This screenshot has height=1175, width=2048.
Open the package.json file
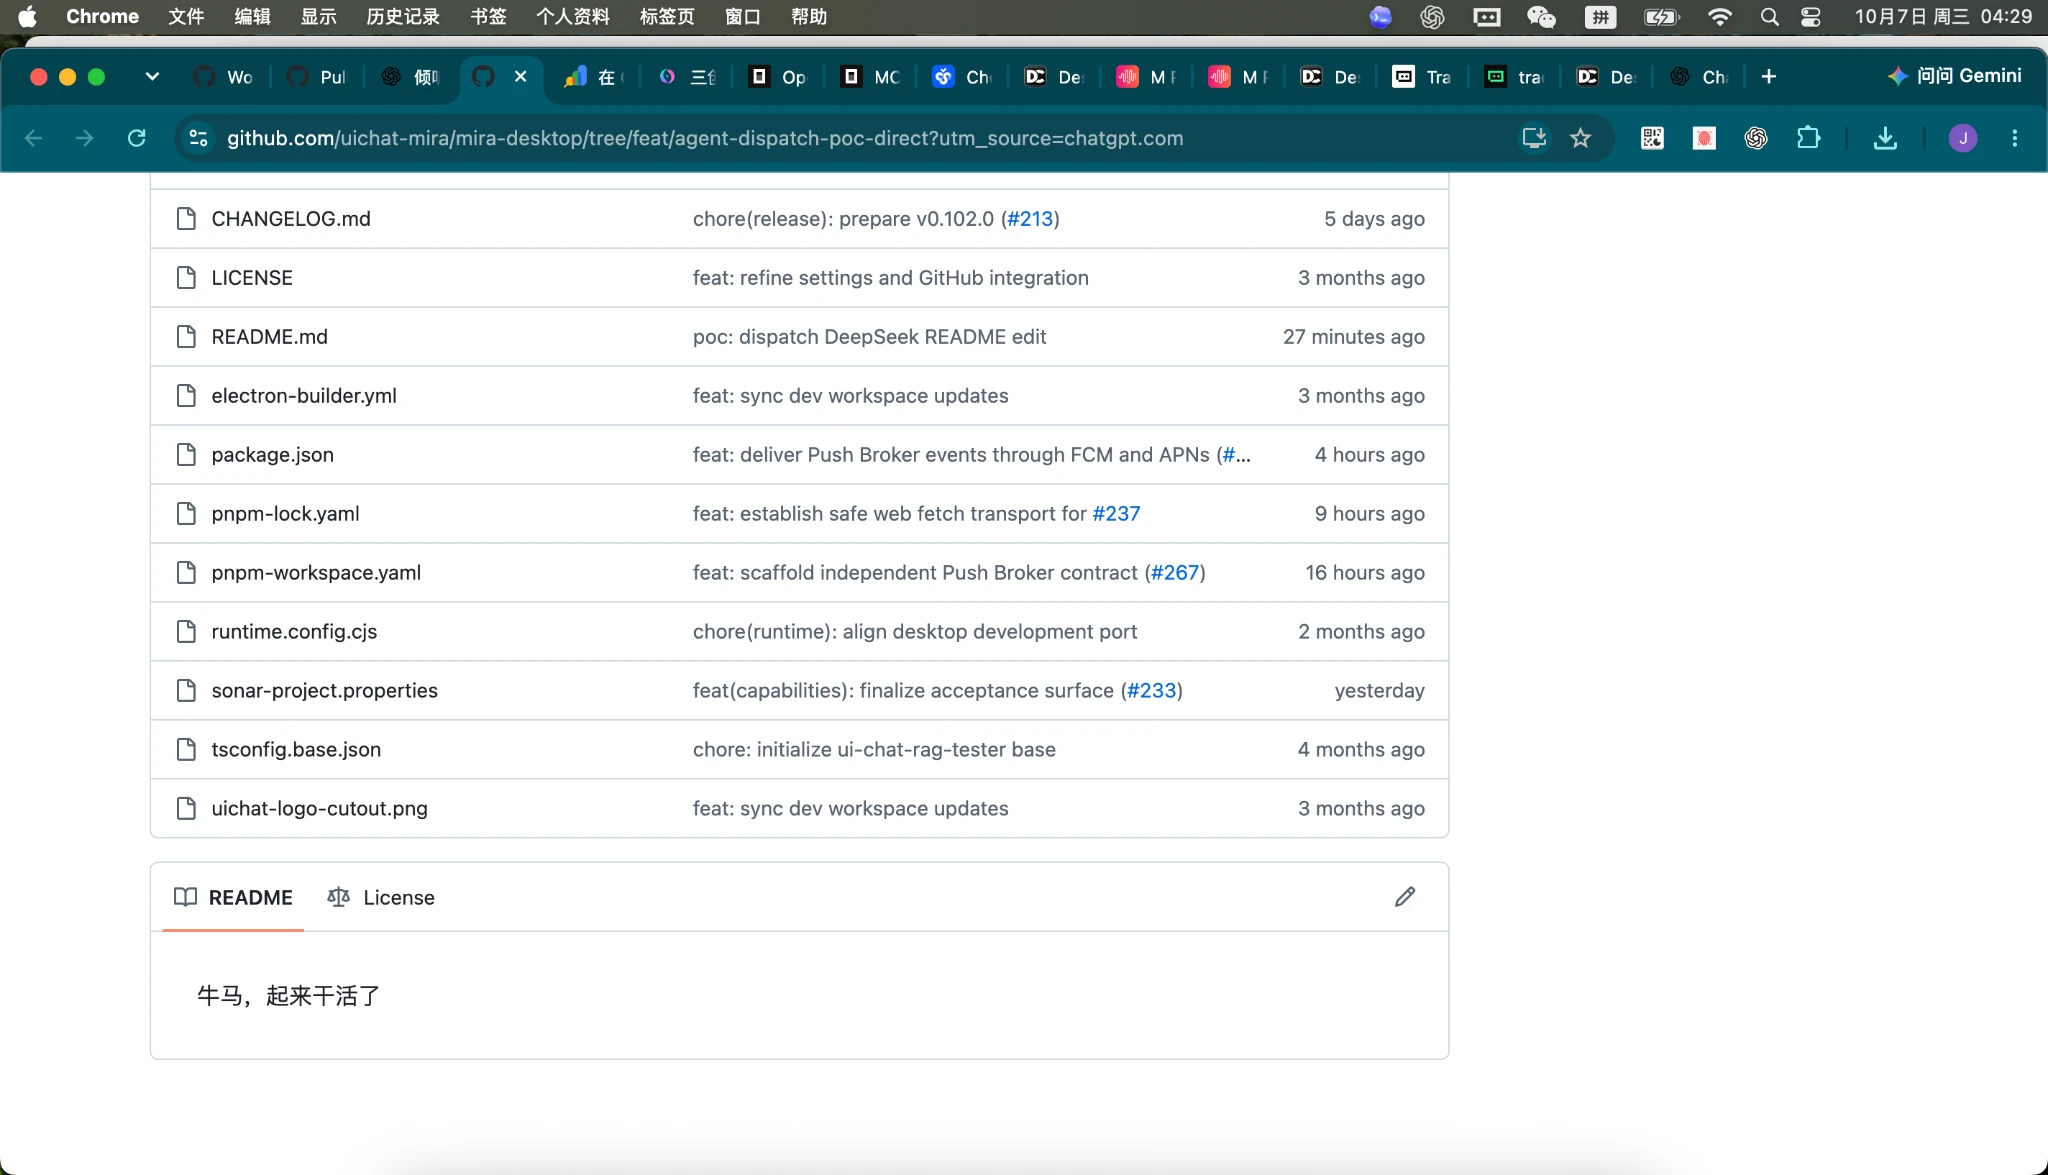coord(272,455)
